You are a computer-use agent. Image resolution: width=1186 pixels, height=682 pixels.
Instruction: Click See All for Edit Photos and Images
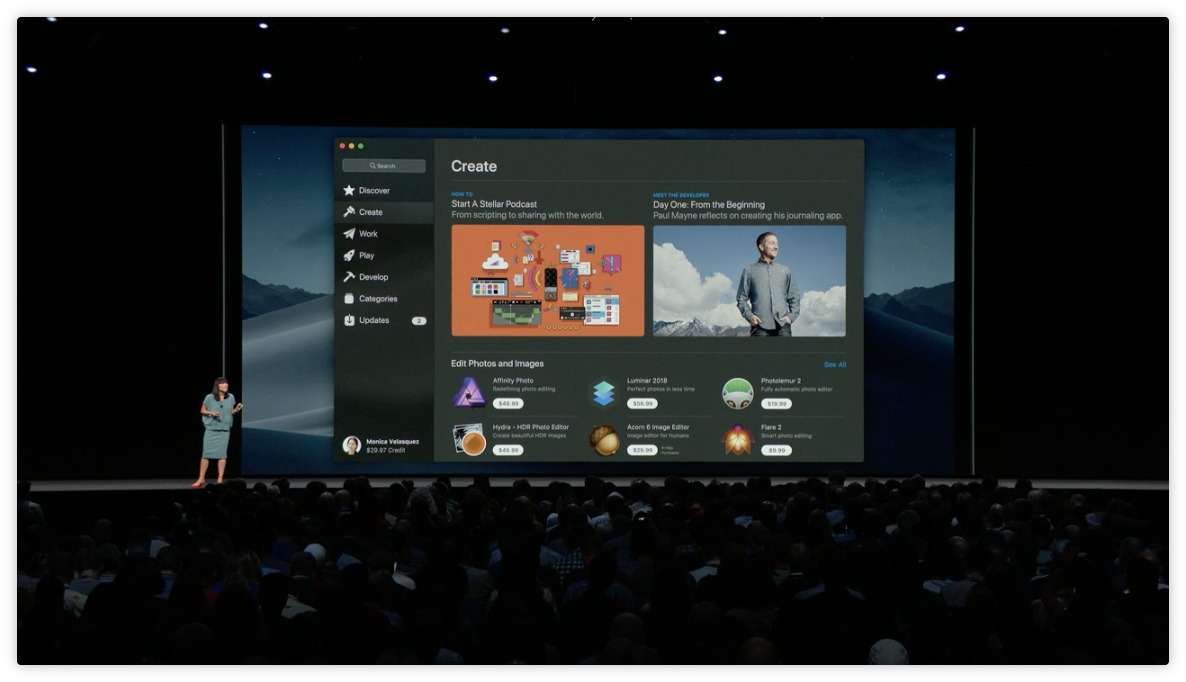pos(835,364)
